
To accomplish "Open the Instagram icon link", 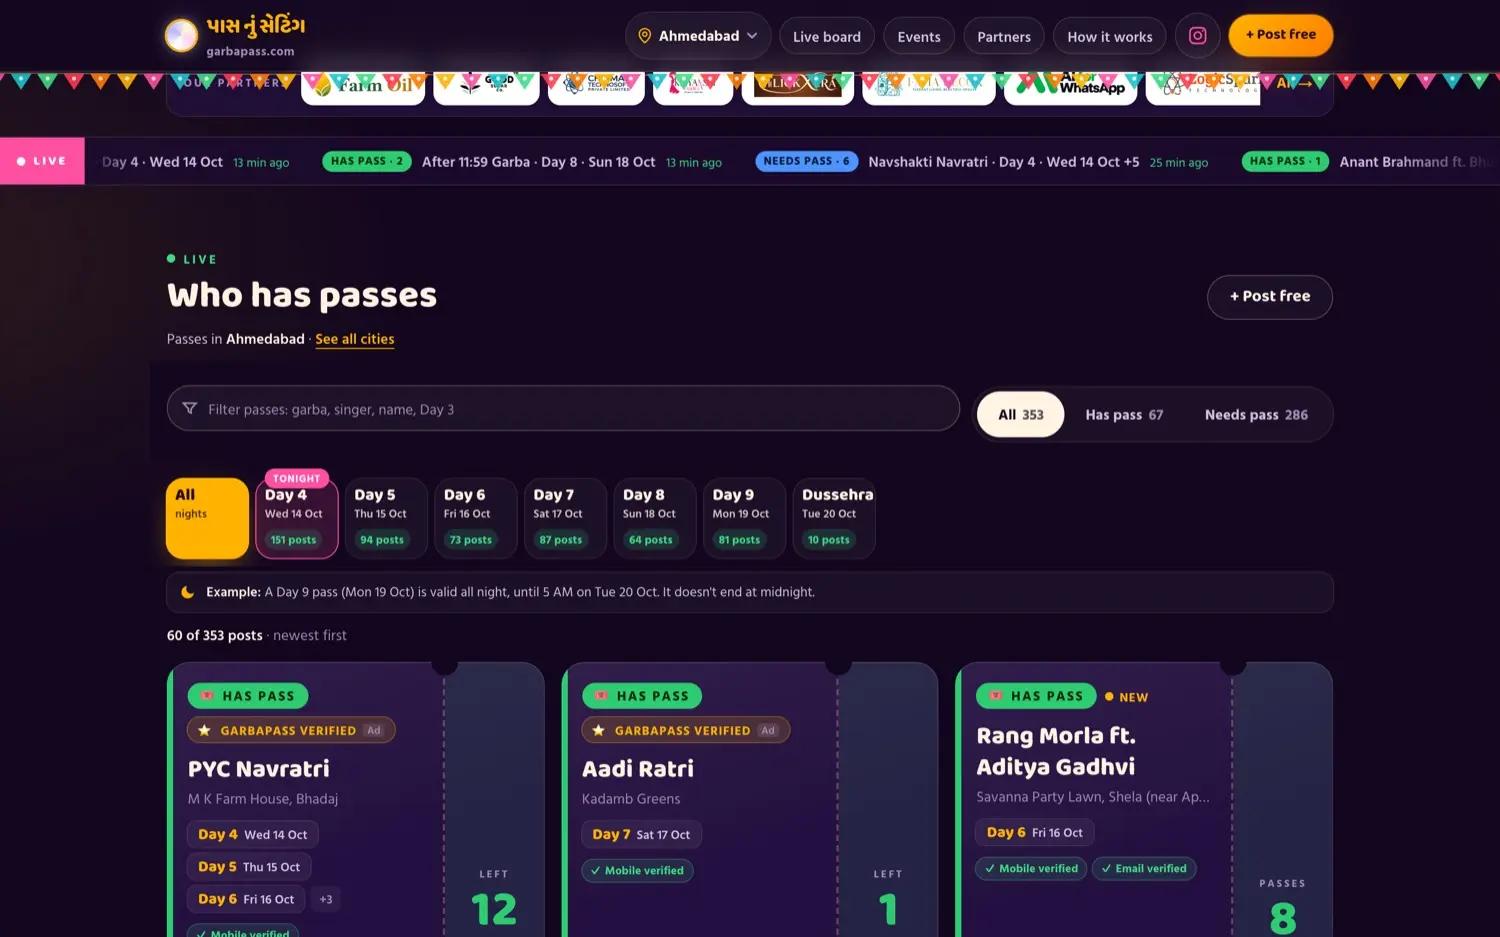I will tap(1197, 36).
